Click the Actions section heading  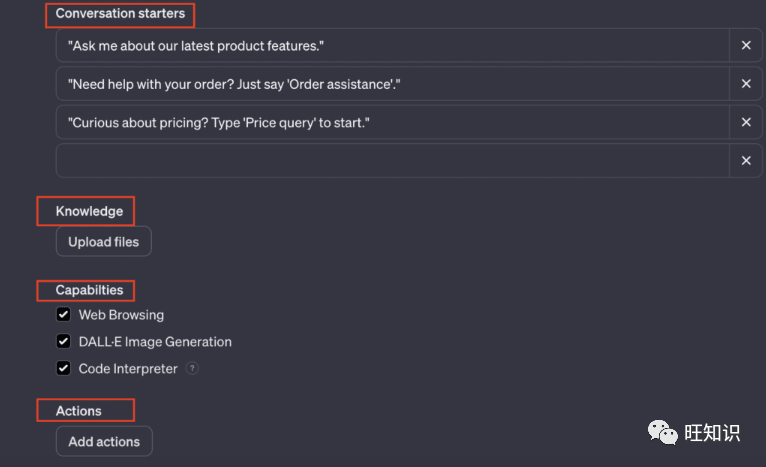click(79, 410)
